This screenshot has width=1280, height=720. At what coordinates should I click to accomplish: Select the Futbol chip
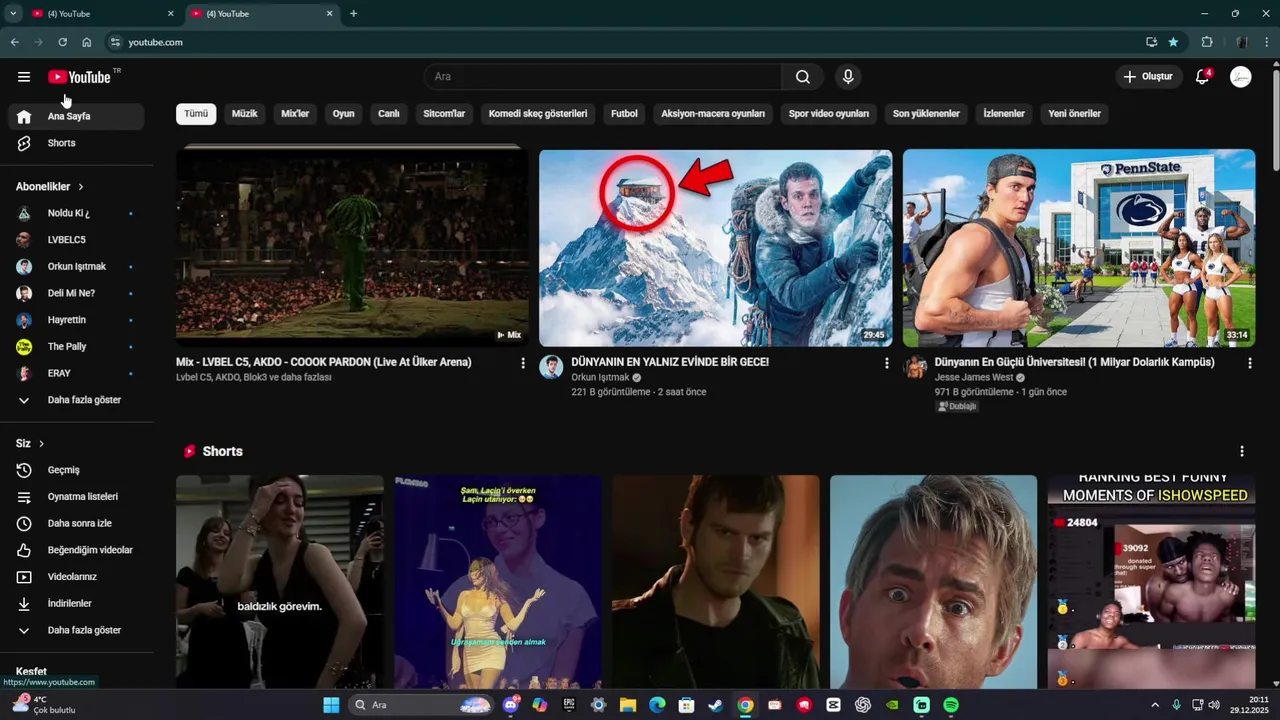click(624, 114)
